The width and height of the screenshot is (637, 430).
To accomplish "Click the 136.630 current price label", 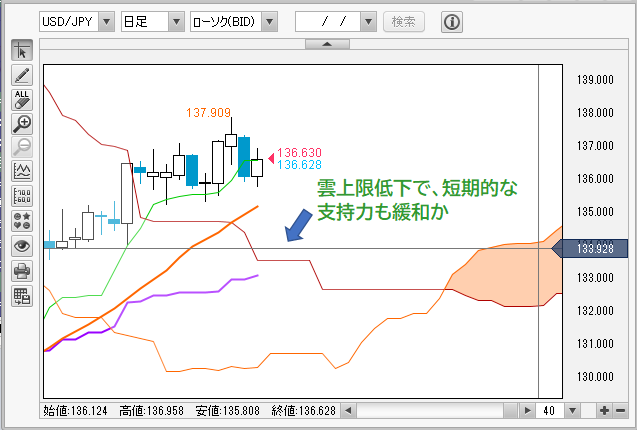I will point(299,153).
